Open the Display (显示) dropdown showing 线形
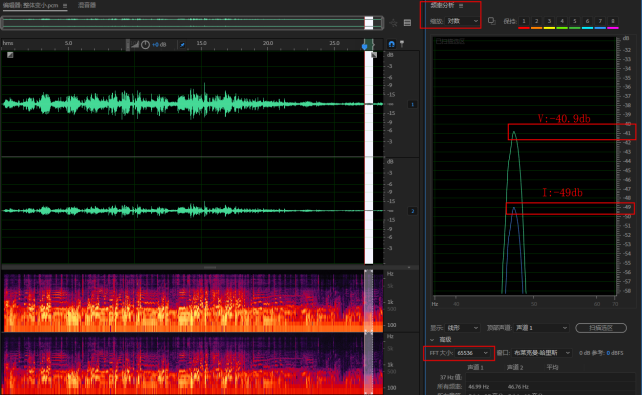Image resolution: width=642 pixels, height=395 pixels. coord(463,328)
